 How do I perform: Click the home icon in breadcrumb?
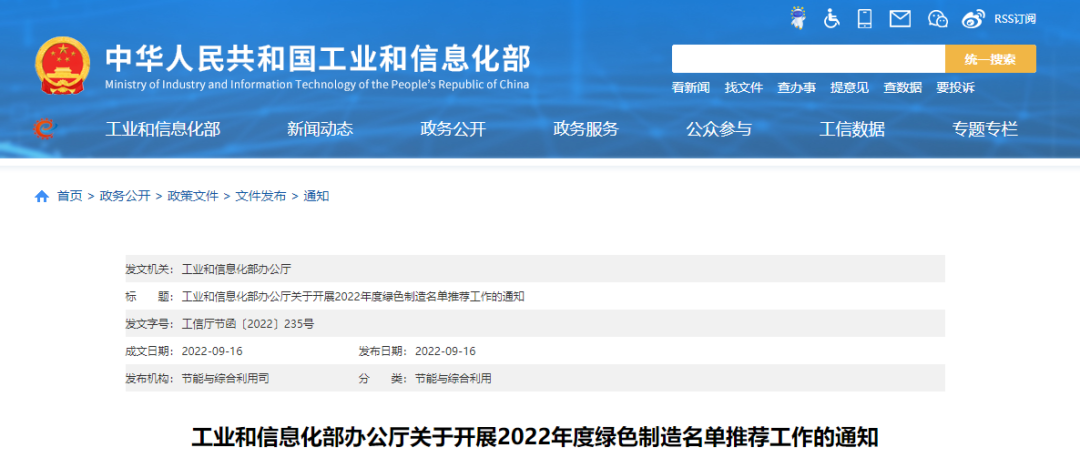point(42,196)
